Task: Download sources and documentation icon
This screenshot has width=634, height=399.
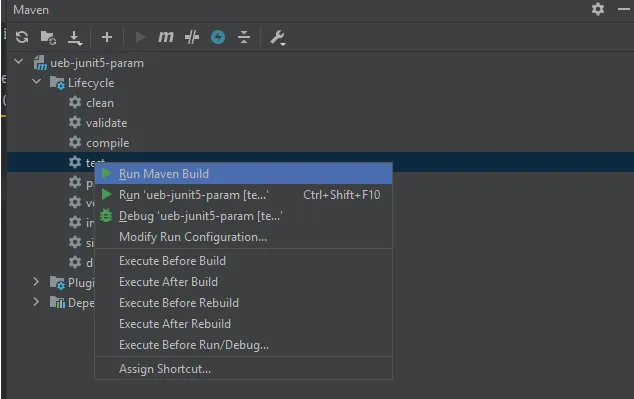Action: tap(74, 38)
